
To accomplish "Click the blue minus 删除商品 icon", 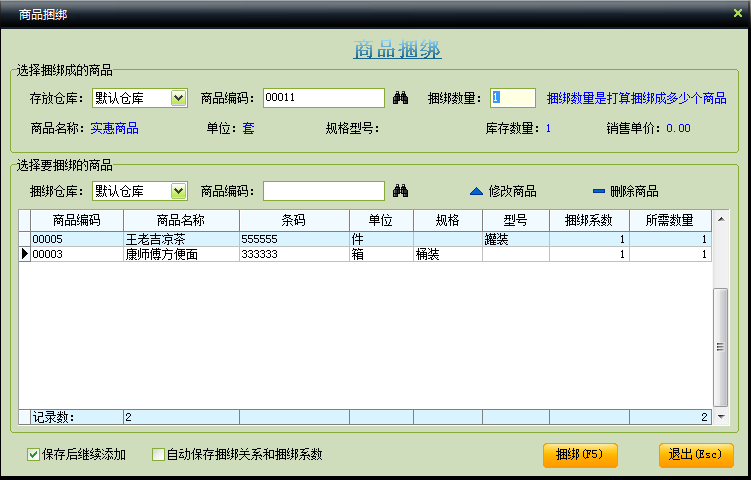I will (x=599, y=191).
